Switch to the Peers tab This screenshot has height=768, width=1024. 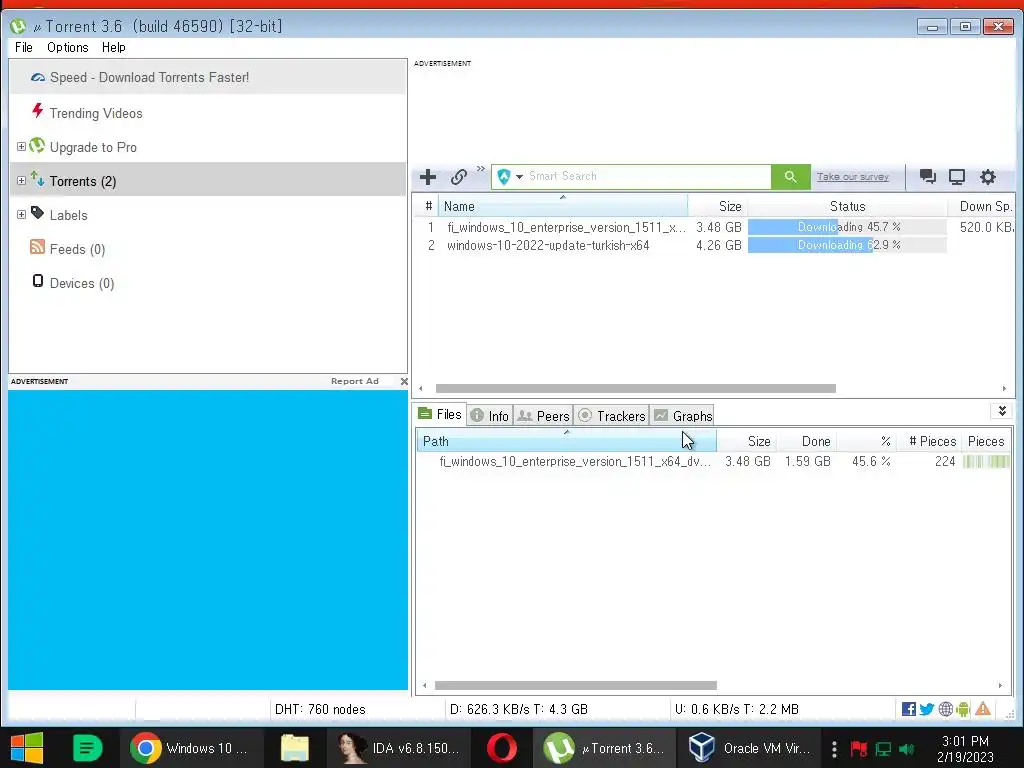tap(543, 416)
